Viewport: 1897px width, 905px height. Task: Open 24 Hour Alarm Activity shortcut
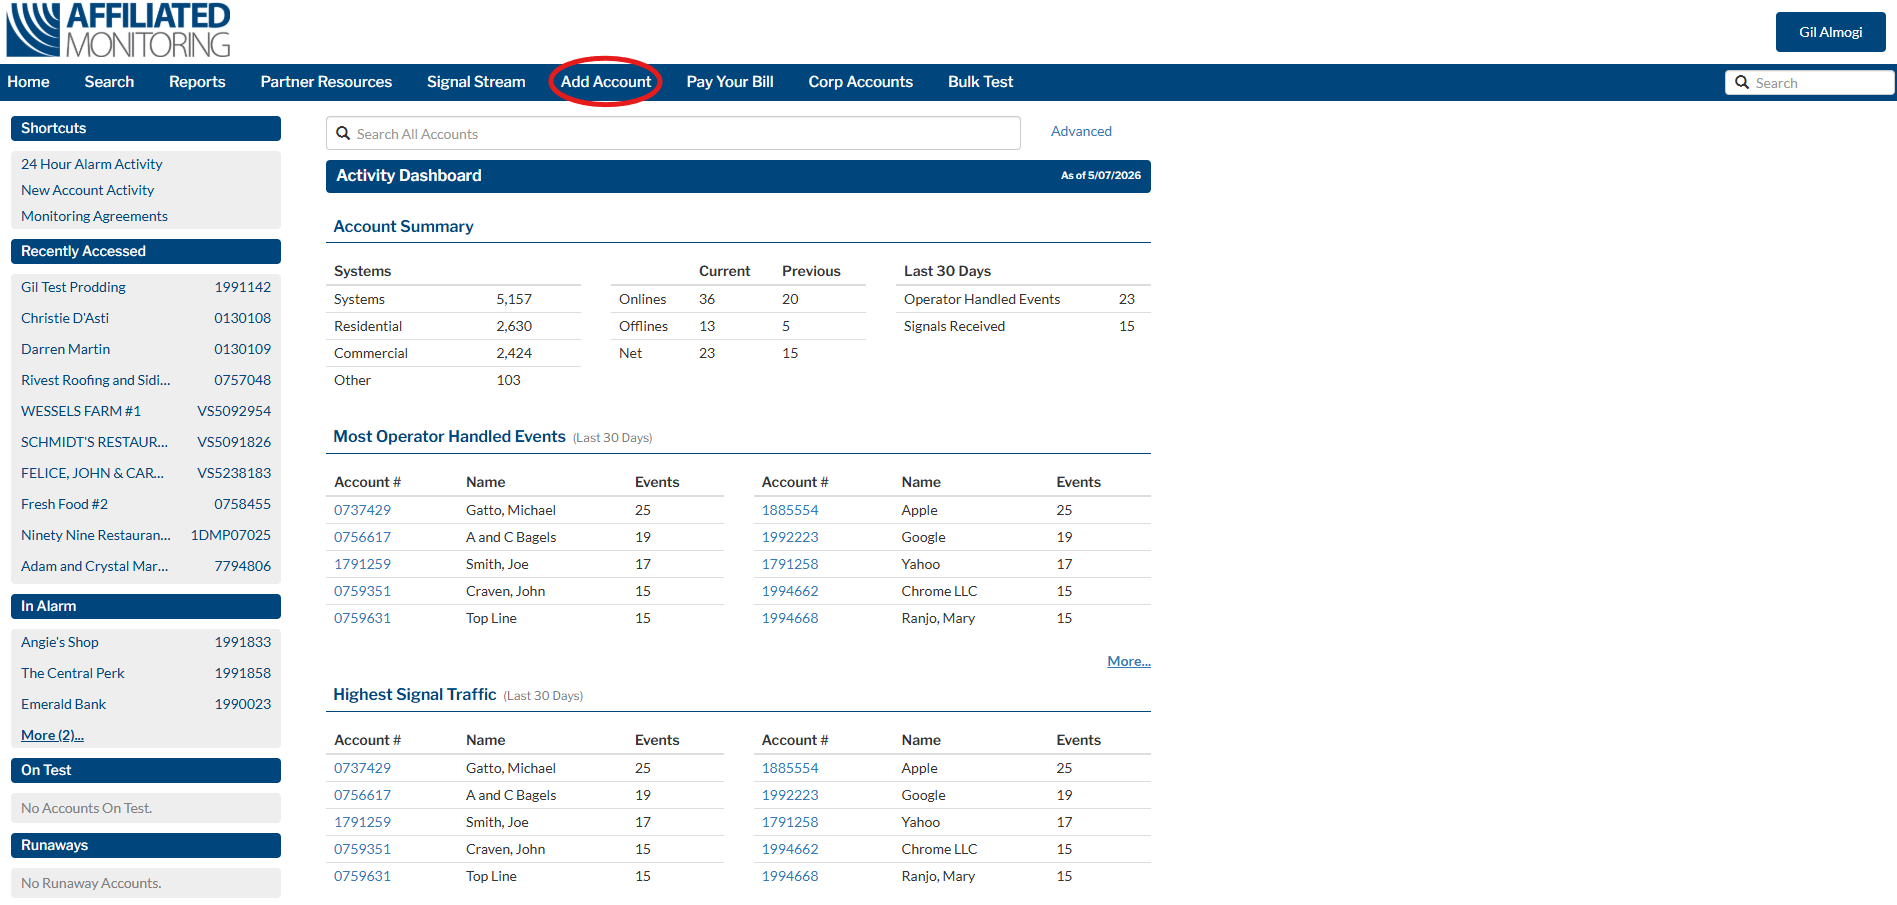[92, 164]
